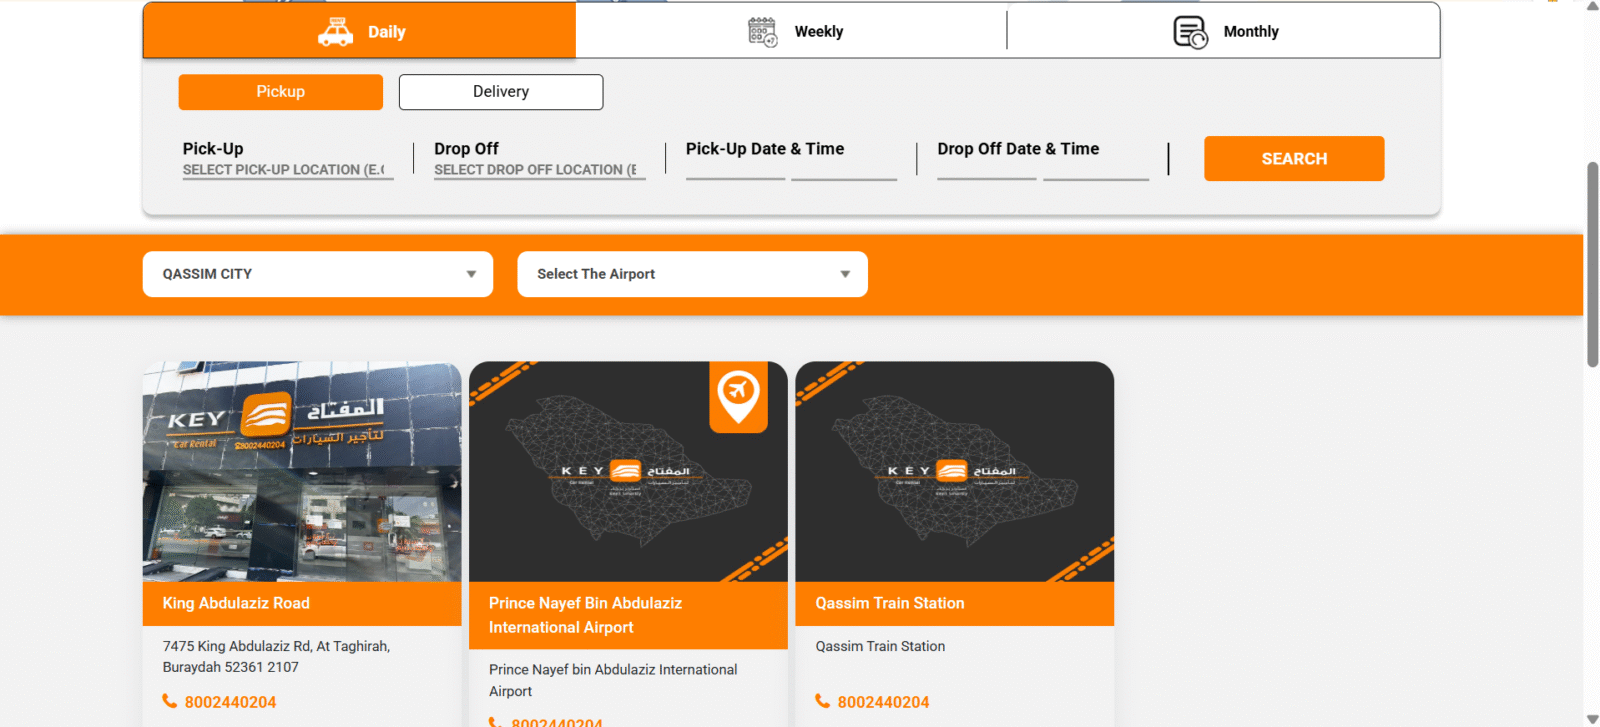Click the monthly schedule icon
Screen dimensions: 1600x727
pos(1190,32)
